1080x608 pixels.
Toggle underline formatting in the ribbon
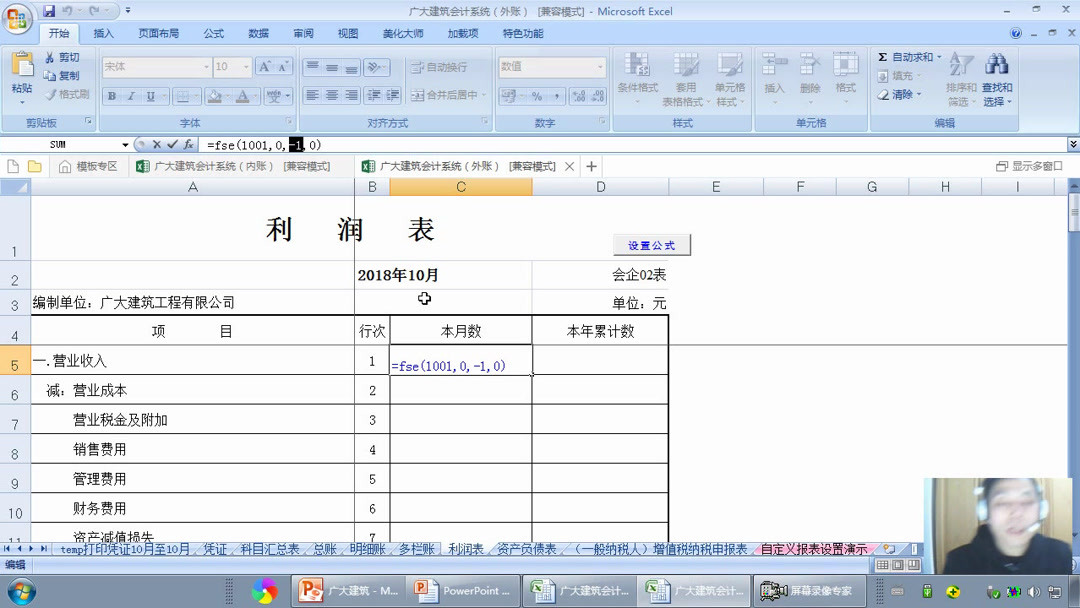point(148,96)
